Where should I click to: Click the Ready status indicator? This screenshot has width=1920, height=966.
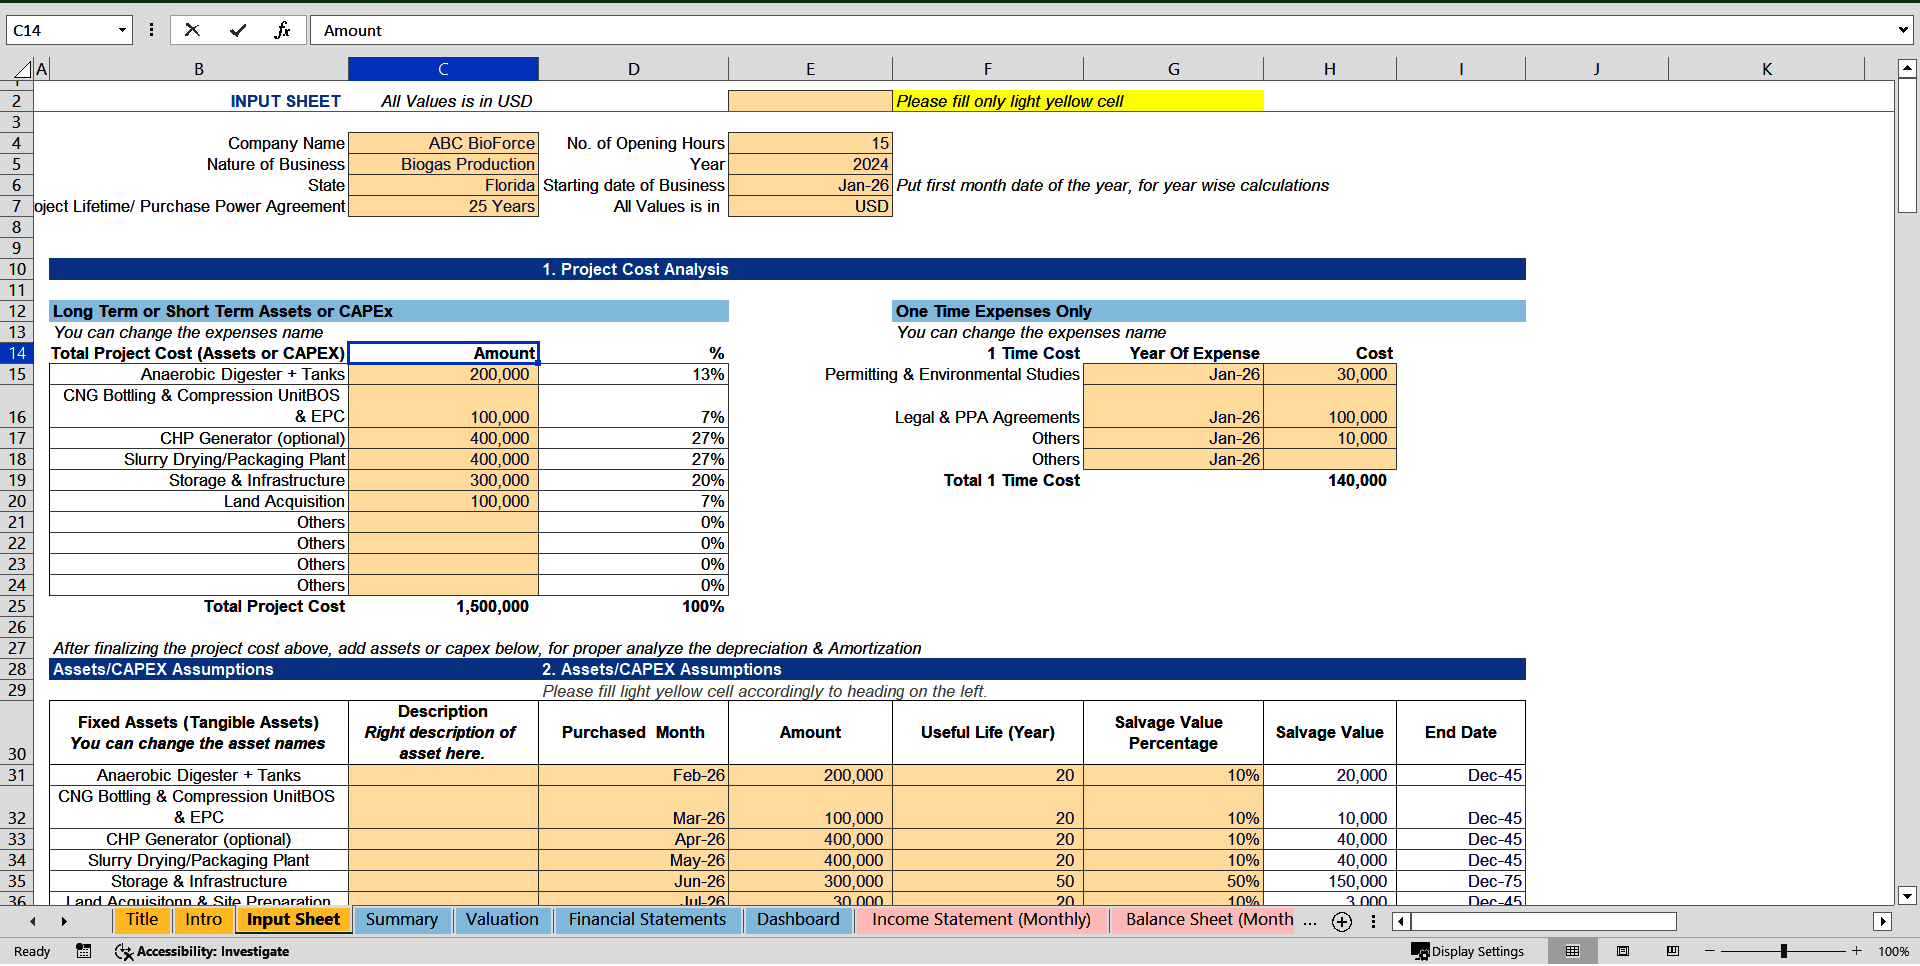[32, 951]
